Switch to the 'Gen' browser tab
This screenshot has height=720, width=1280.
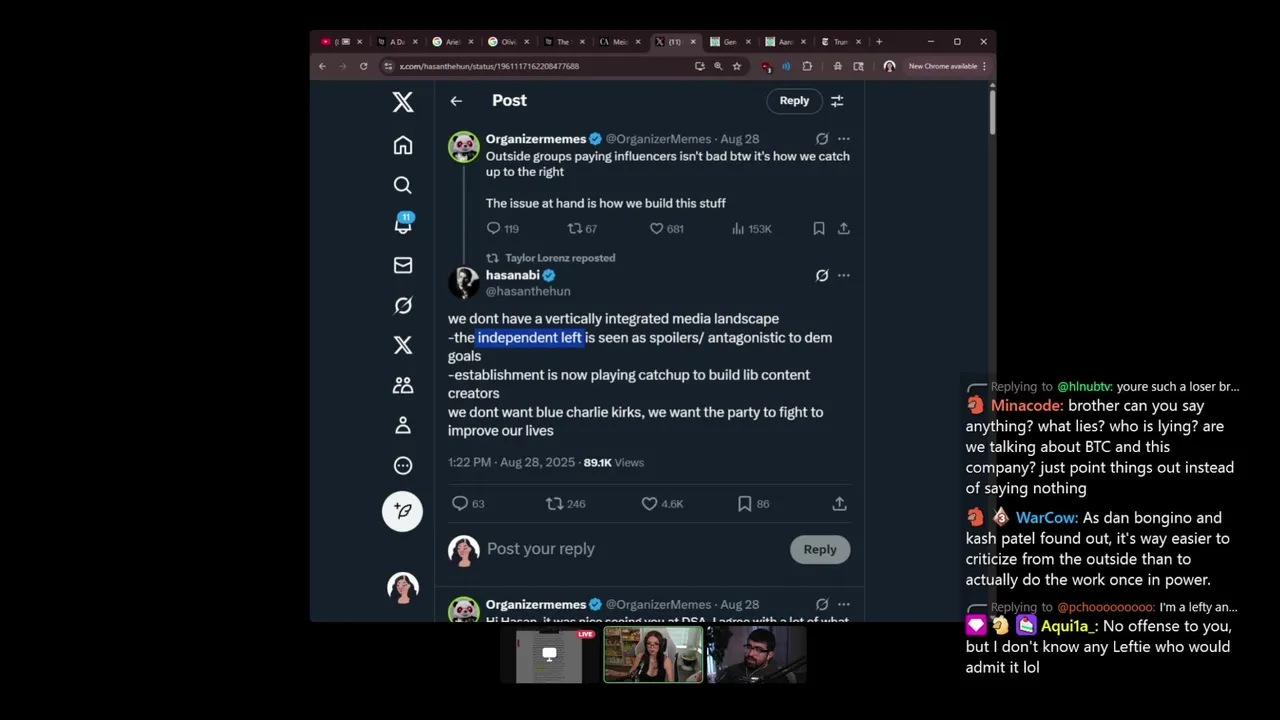point(729,42)
